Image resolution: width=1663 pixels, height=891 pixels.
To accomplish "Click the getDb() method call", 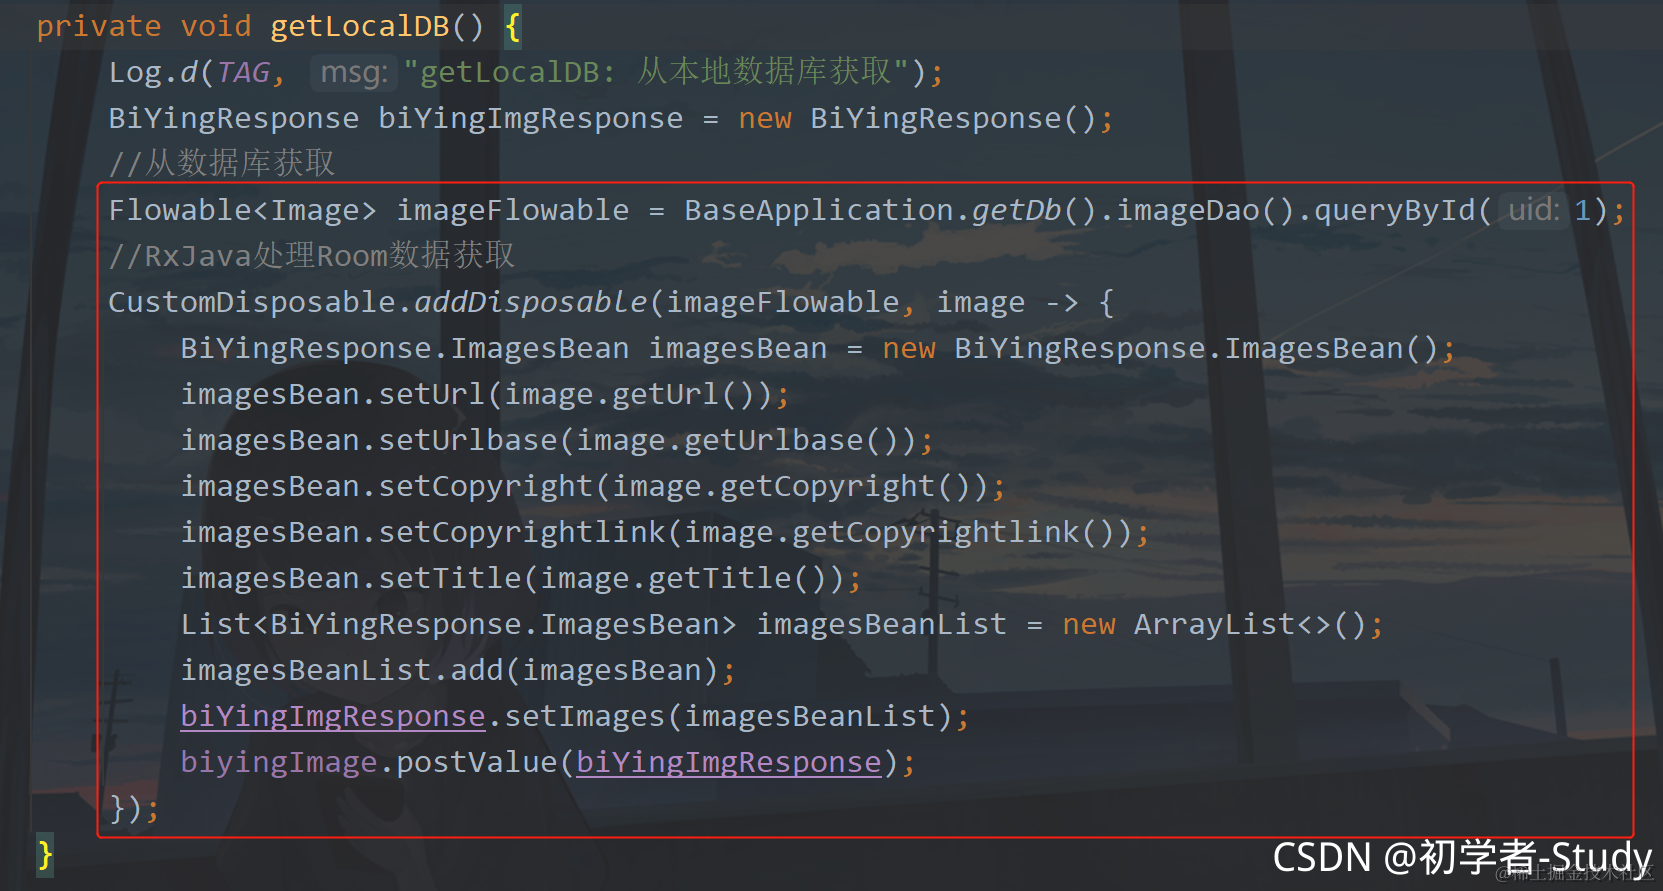I will click(1034, 210).
